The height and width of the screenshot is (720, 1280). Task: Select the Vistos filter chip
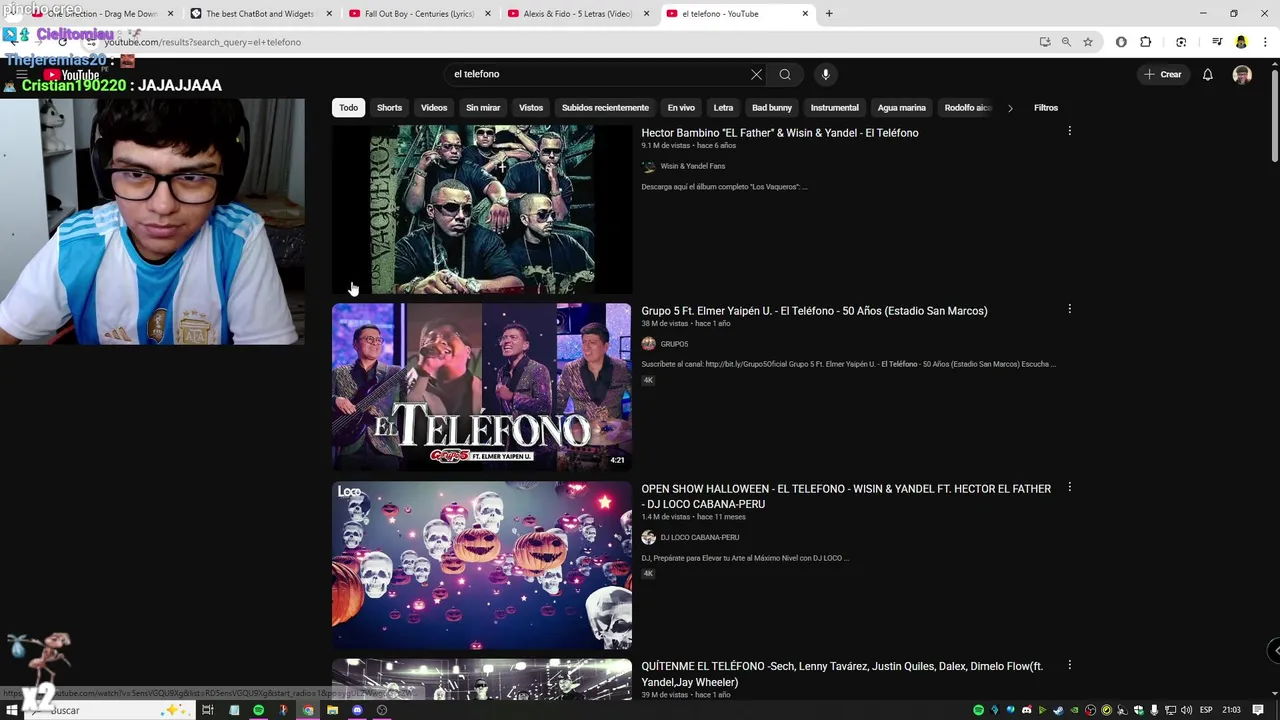pos(531,108)
